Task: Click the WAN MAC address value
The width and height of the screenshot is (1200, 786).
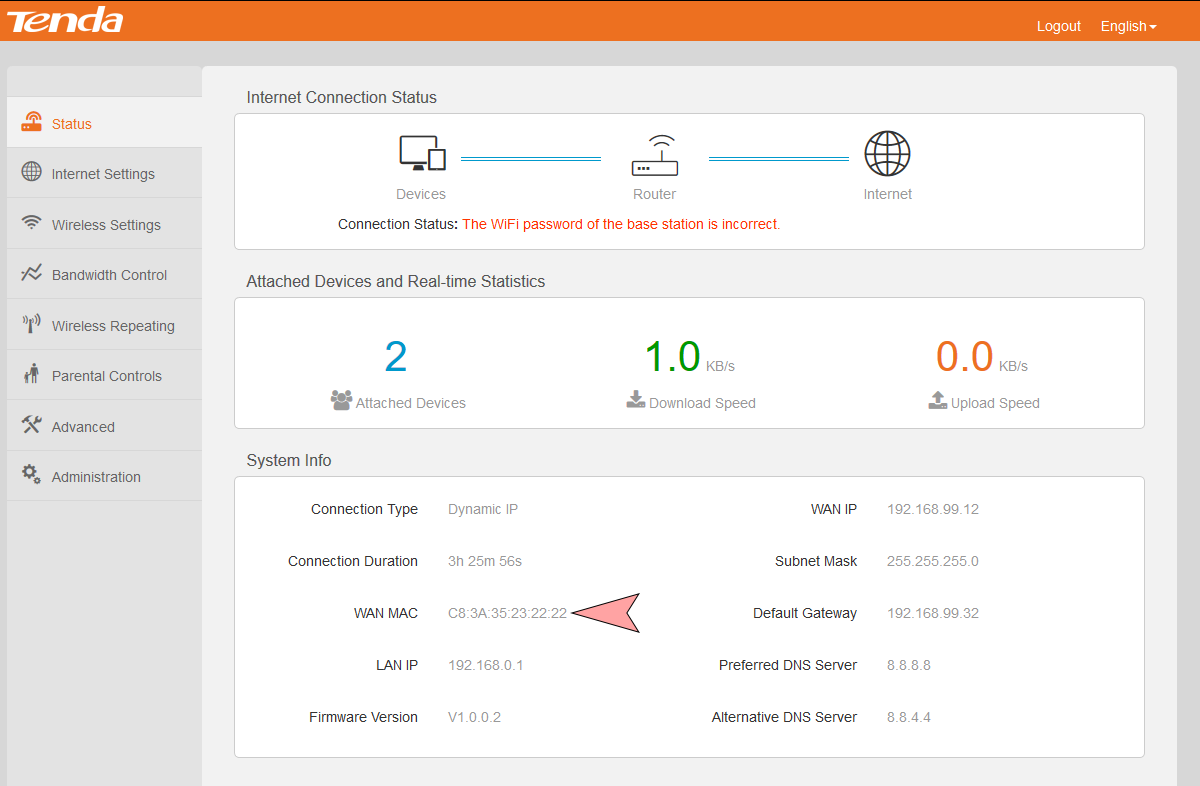Action: pyautogui.click(x=507, y=613)
